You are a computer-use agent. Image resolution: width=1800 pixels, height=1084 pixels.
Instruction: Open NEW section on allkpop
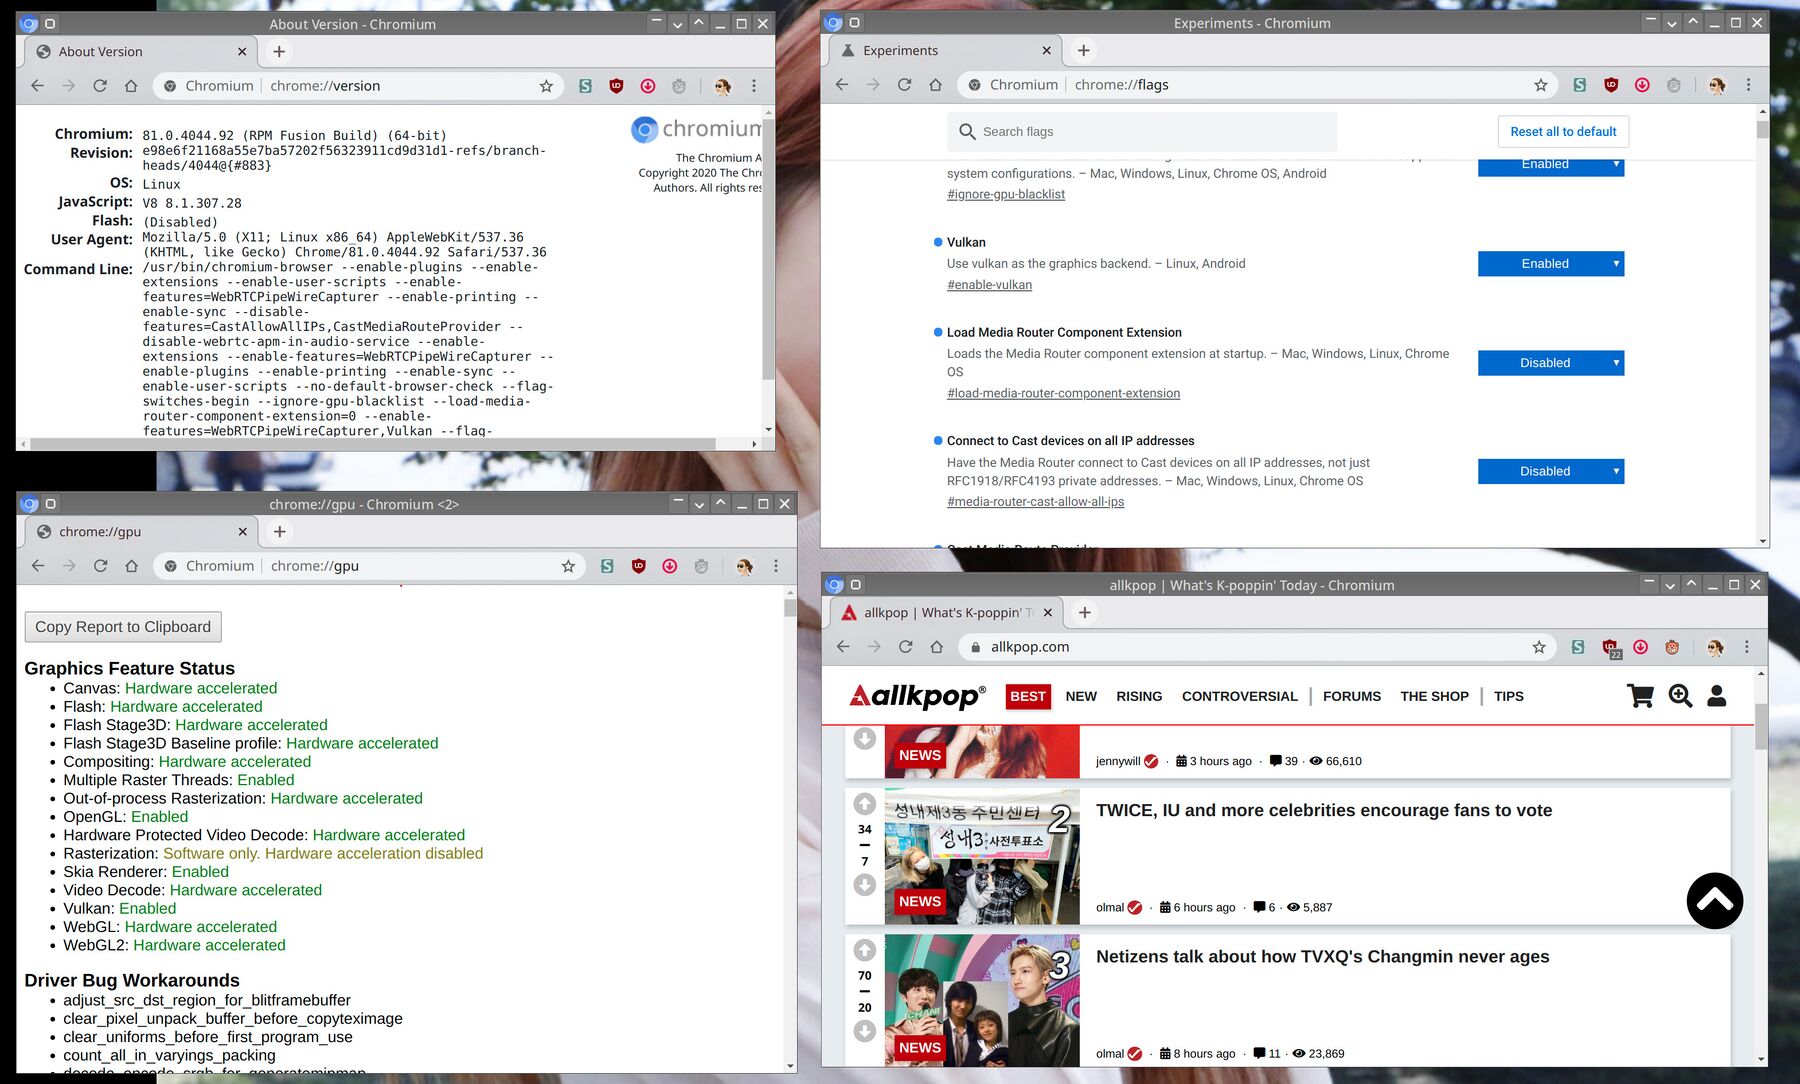[x=1081, y=696]
